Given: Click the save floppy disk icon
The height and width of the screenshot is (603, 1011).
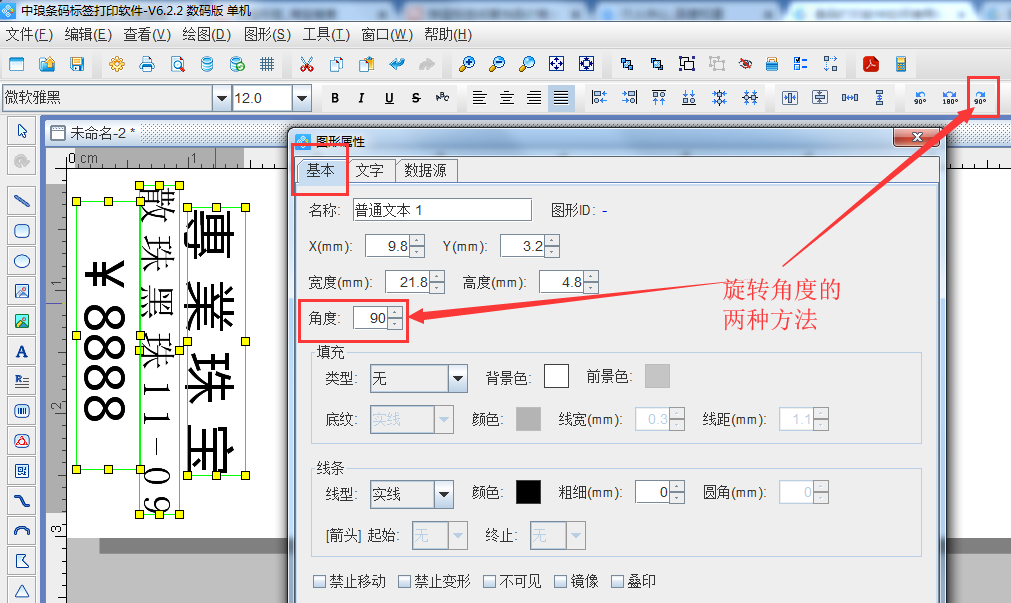Looking at the screenshot, I should click(x=77, y=65).
